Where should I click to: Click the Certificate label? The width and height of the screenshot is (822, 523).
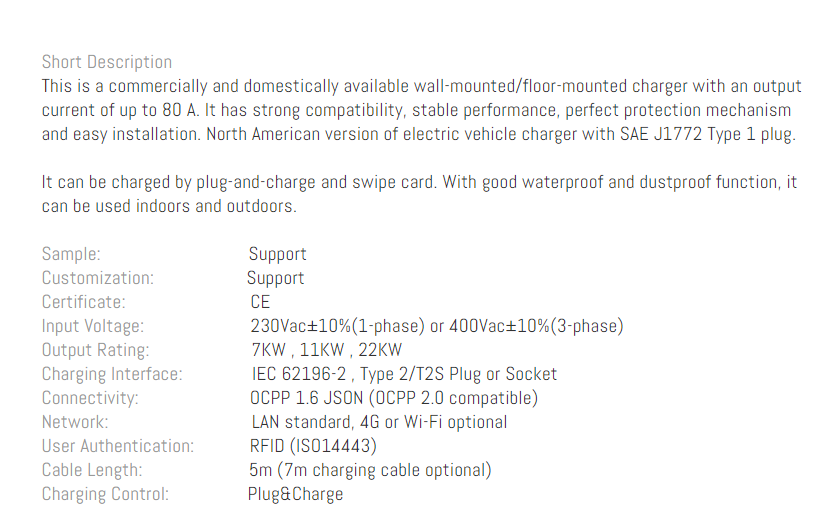pos(84,302)
